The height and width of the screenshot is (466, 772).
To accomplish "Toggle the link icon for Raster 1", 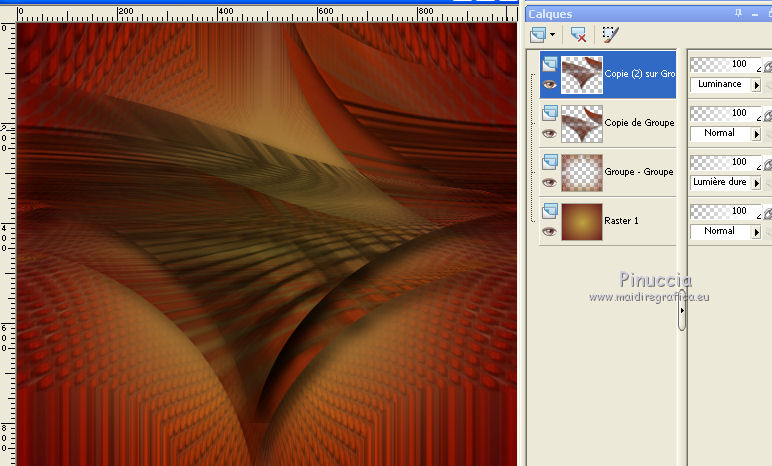I will tap(768, 213).
